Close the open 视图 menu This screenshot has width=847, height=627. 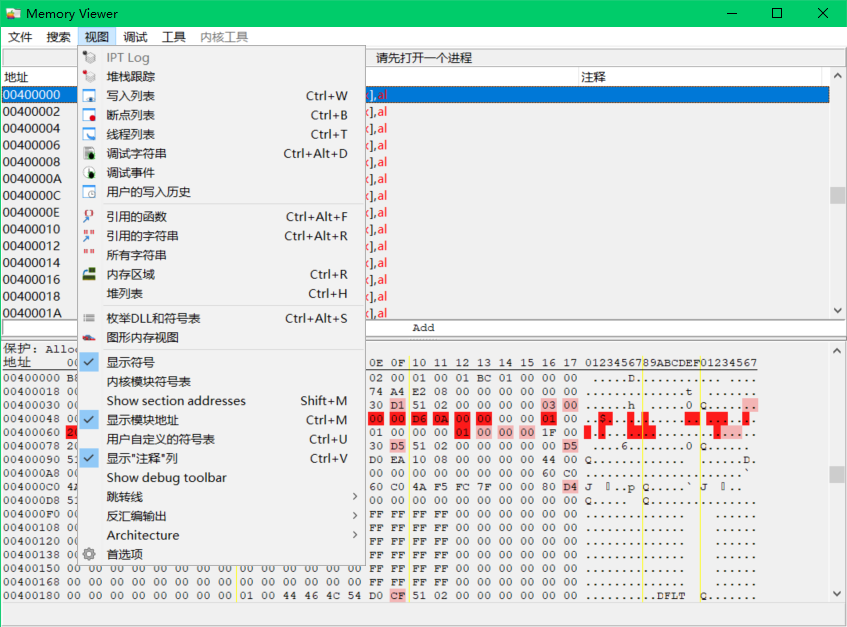(97, 37)
